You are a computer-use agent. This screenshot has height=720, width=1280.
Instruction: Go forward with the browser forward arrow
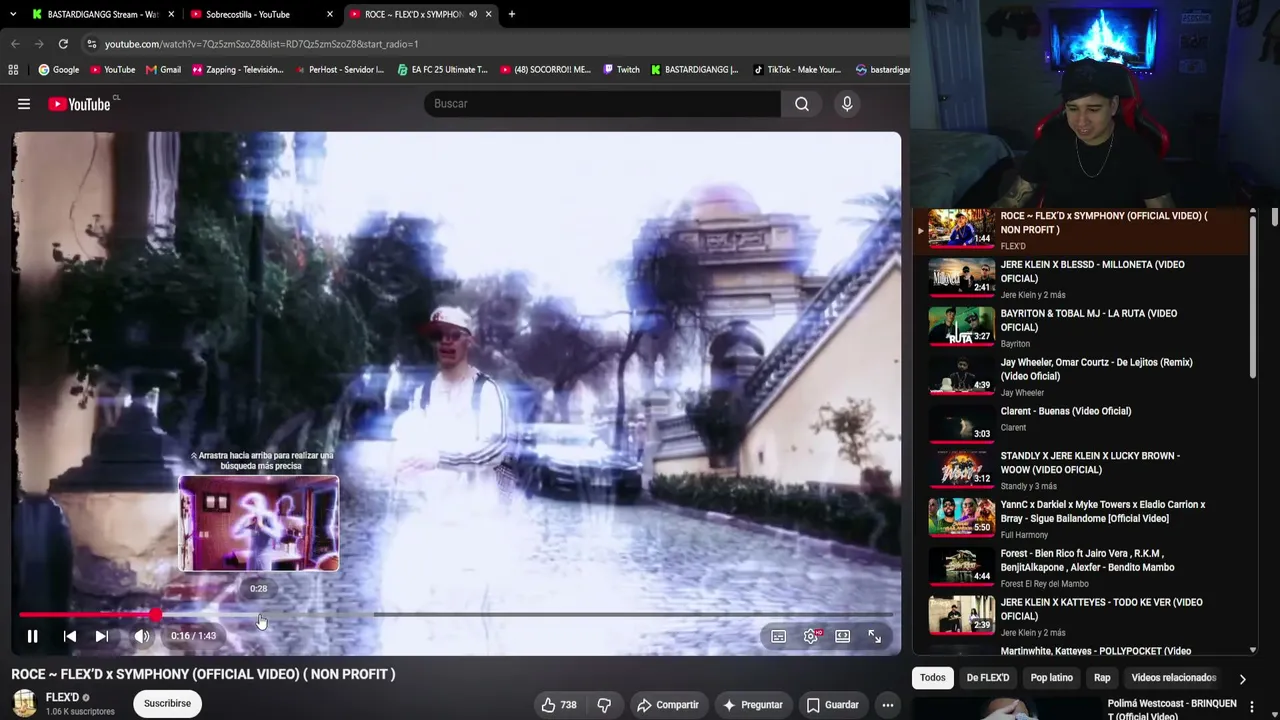click(x=39, y=44)
